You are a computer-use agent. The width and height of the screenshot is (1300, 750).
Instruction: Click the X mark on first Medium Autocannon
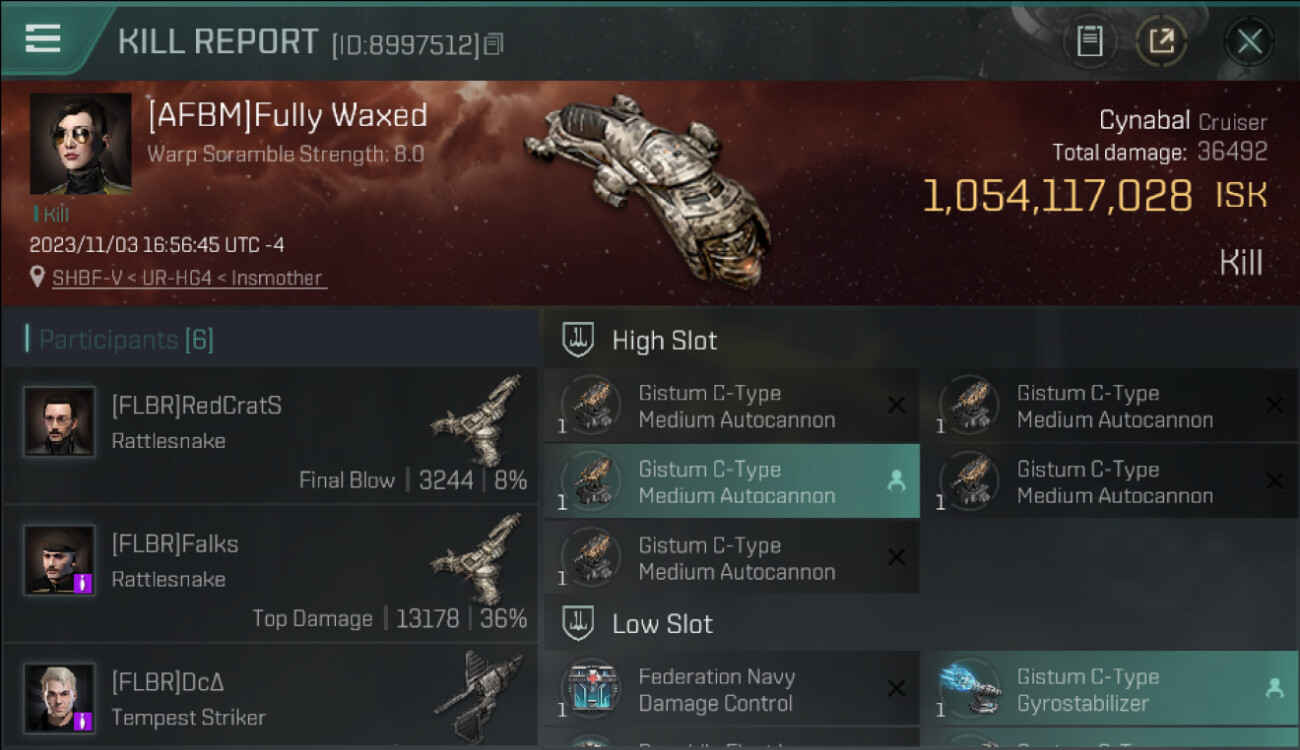896,405
